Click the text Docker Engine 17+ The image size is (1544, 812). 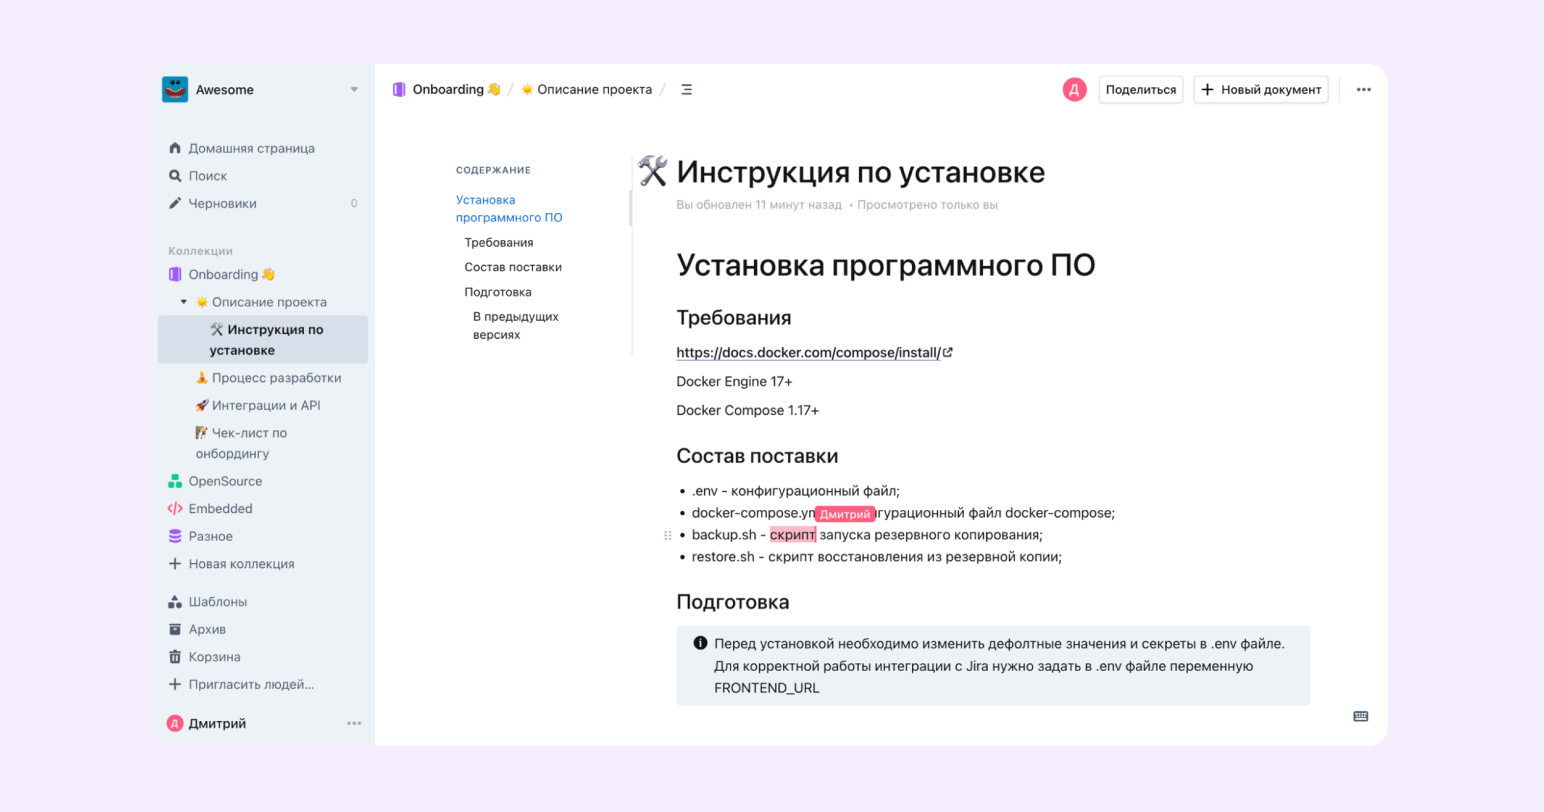tap(734, 381)
